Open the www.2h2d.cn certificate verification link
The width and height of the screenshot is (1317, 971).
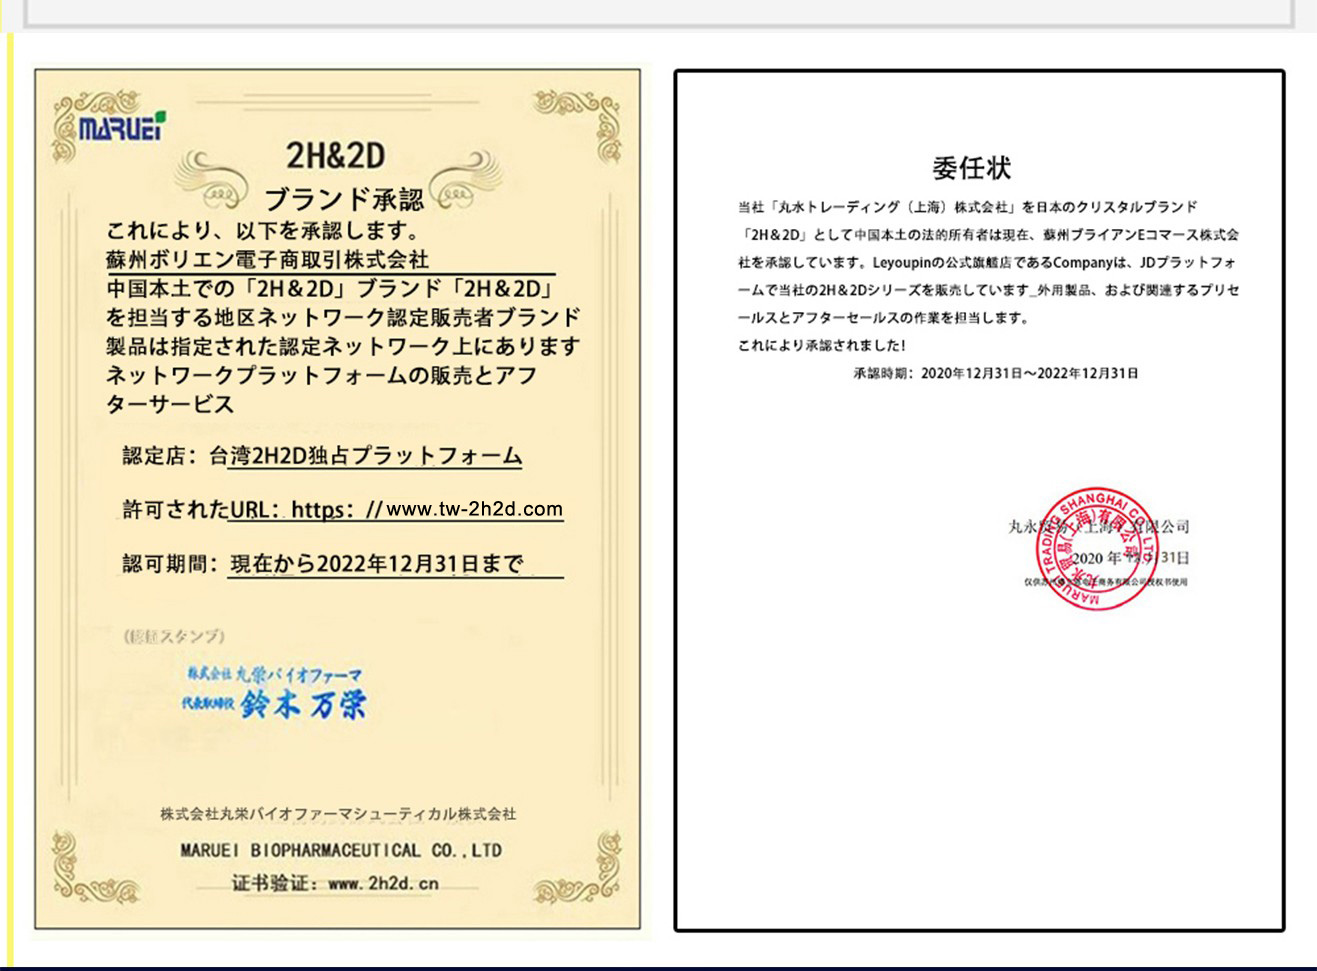[383, 884]
